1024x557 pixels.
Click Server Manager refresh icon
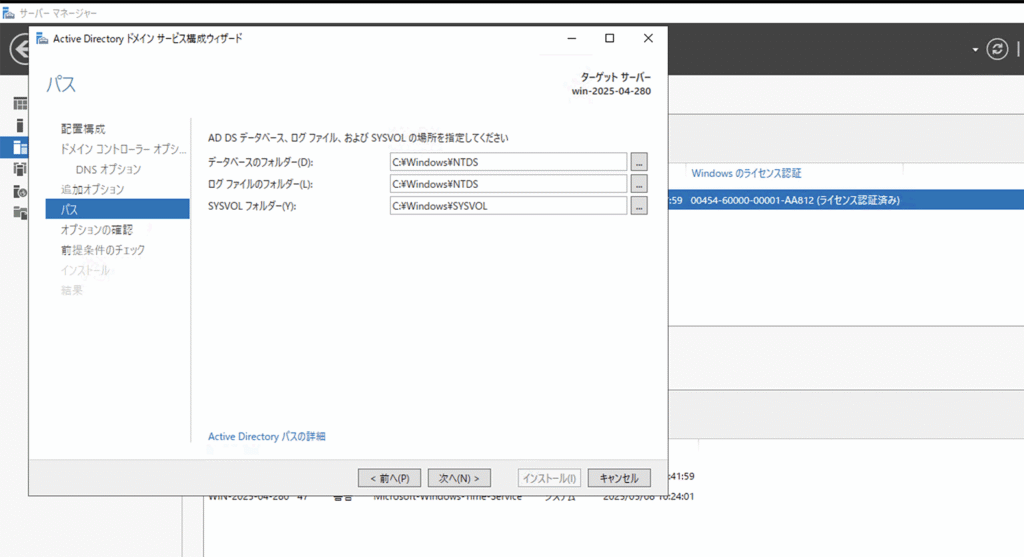point(997,49)
